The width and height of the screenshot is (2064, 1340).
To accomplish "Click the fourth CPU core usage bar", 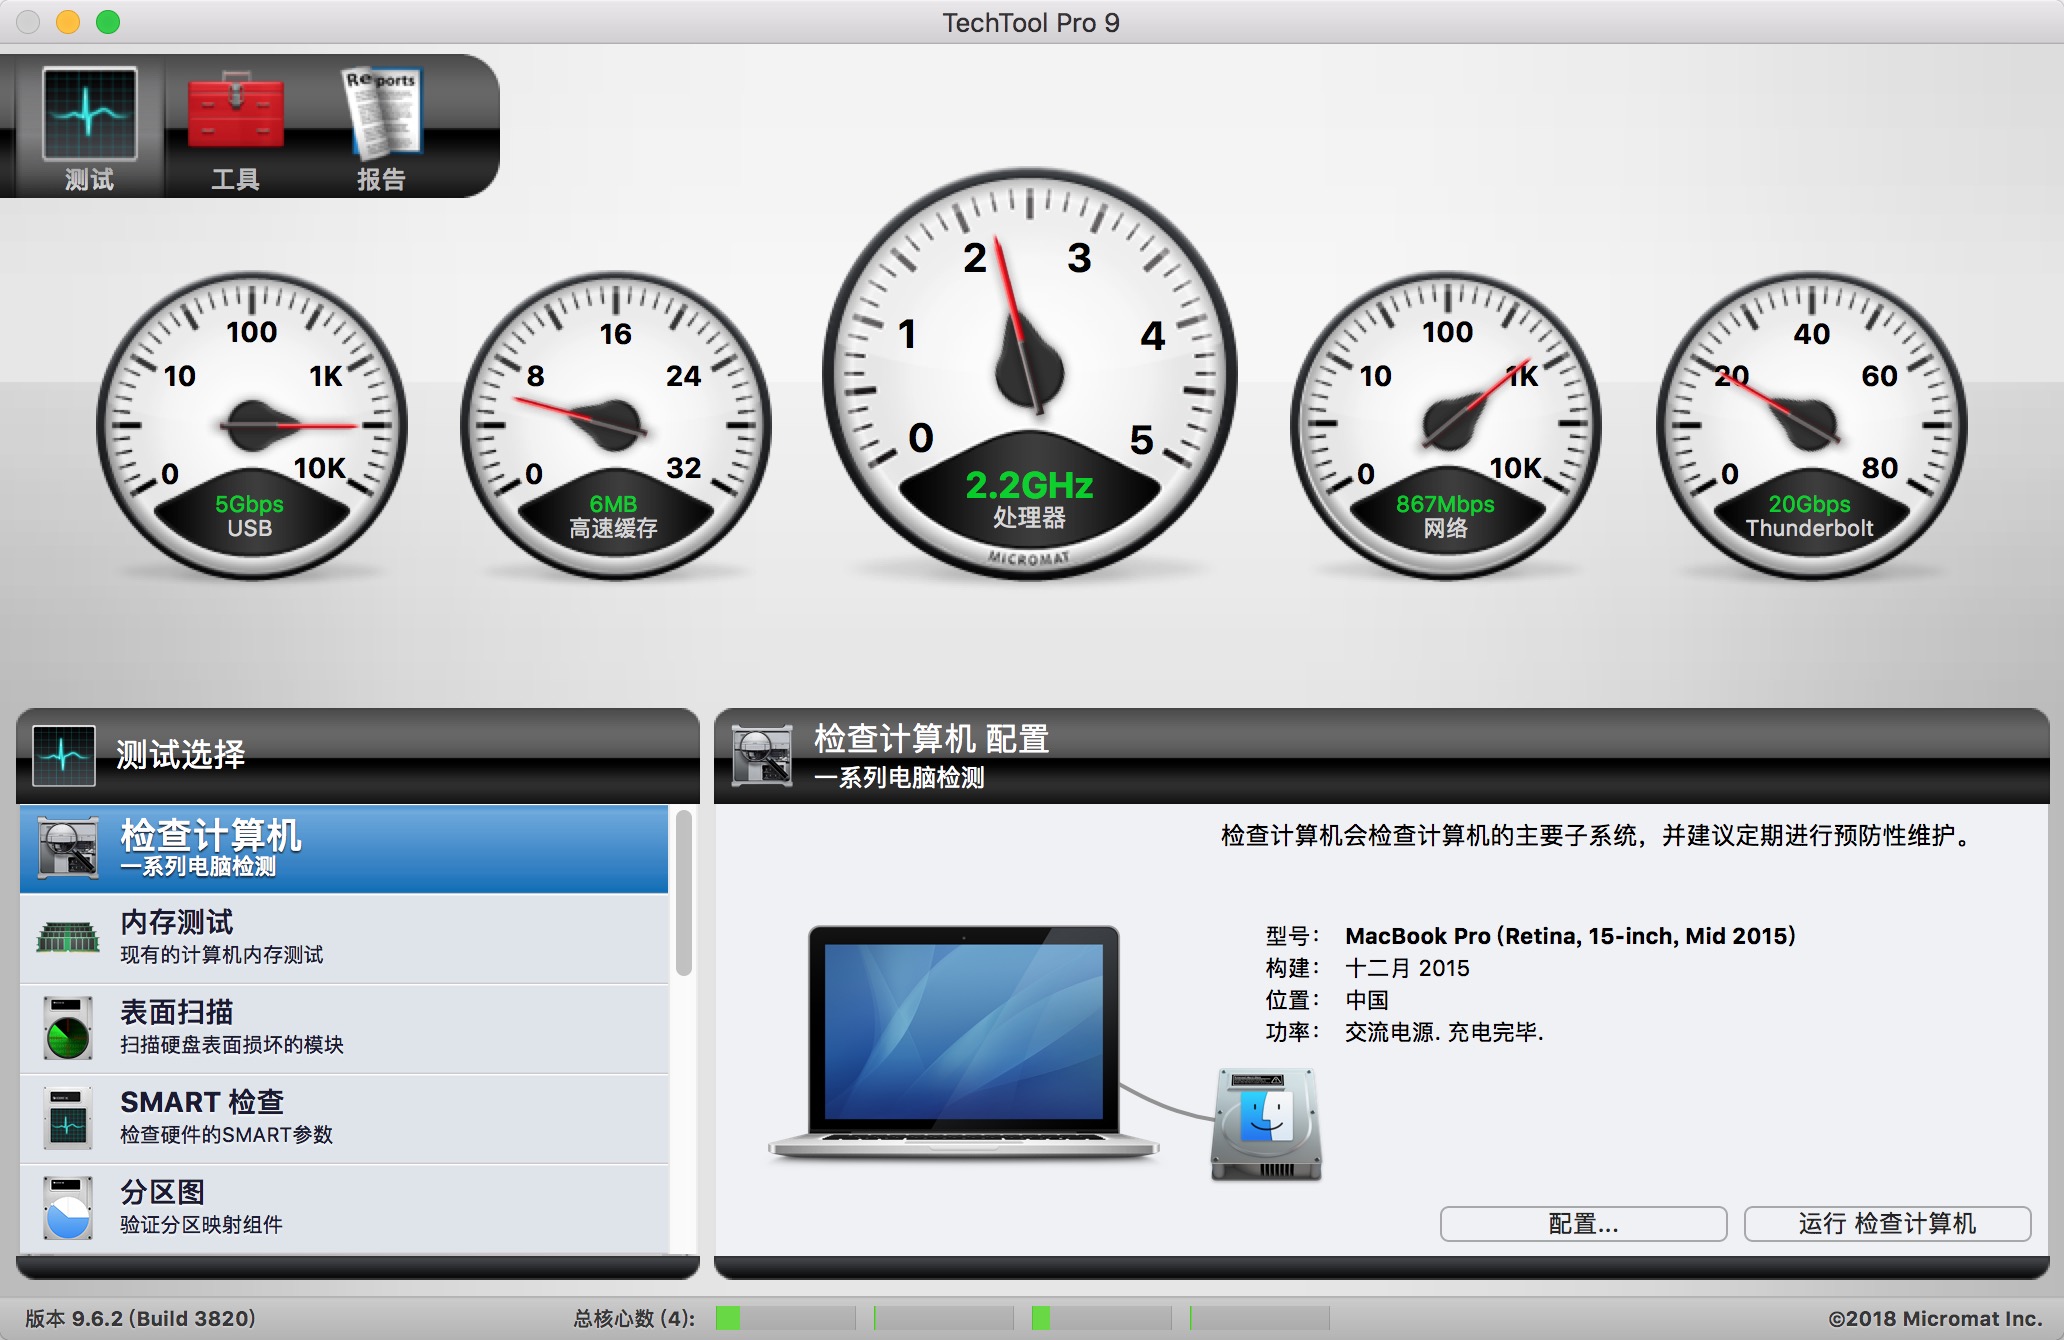I will coord(1259,1318).
